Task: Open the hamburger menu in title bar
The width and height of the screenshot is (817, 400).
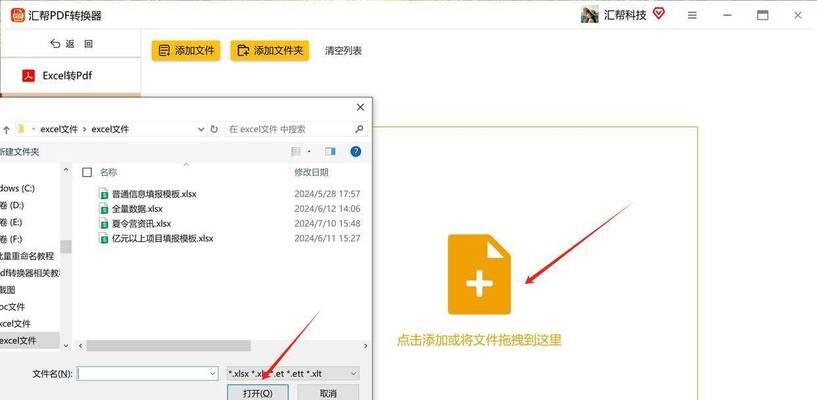Action: [x=692, y=16]
